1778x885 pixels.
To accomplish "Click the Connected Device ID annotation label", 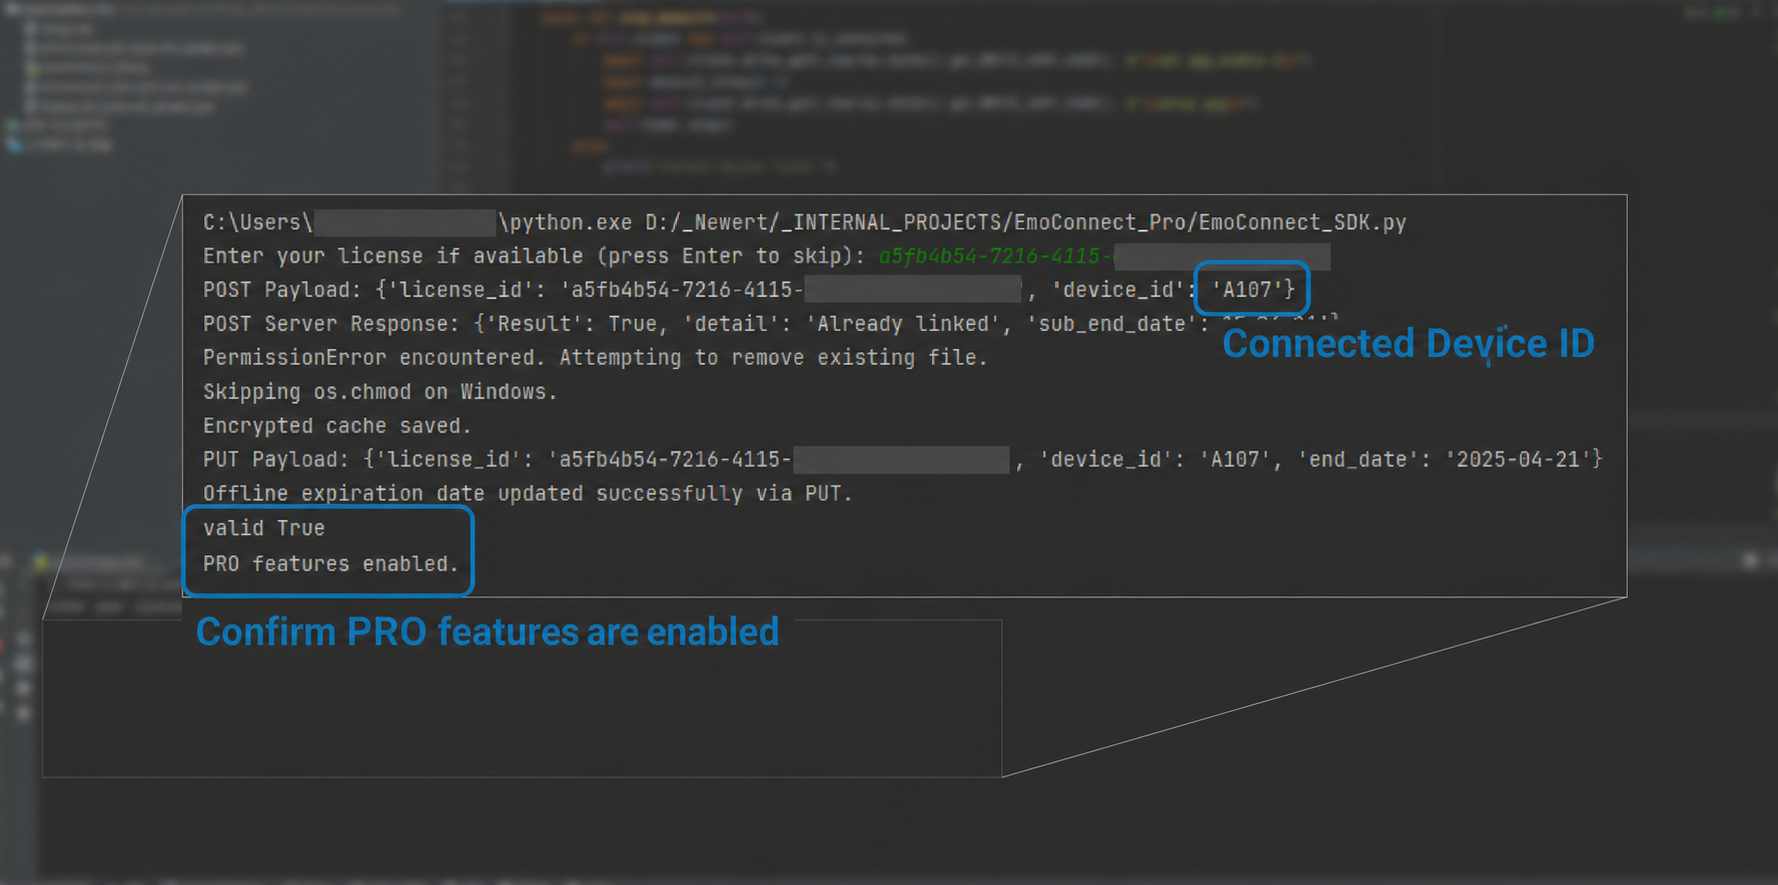I will tap(1408, 343).
